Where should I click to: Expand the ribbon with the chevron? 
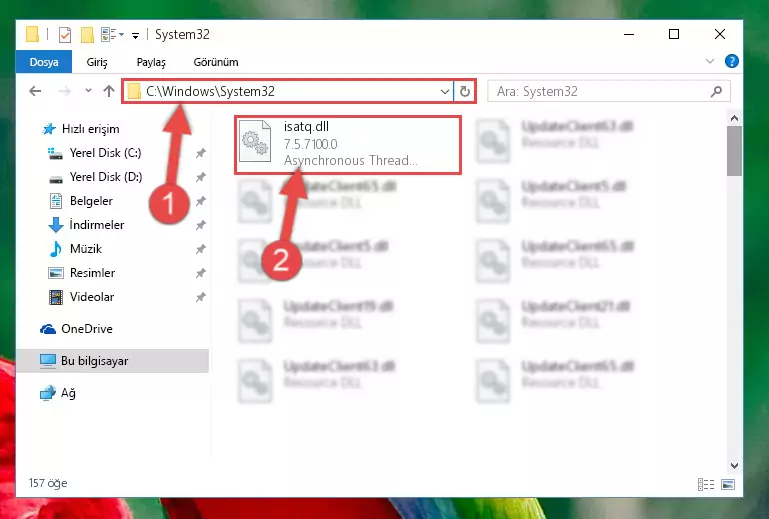(x=710, y=61)
